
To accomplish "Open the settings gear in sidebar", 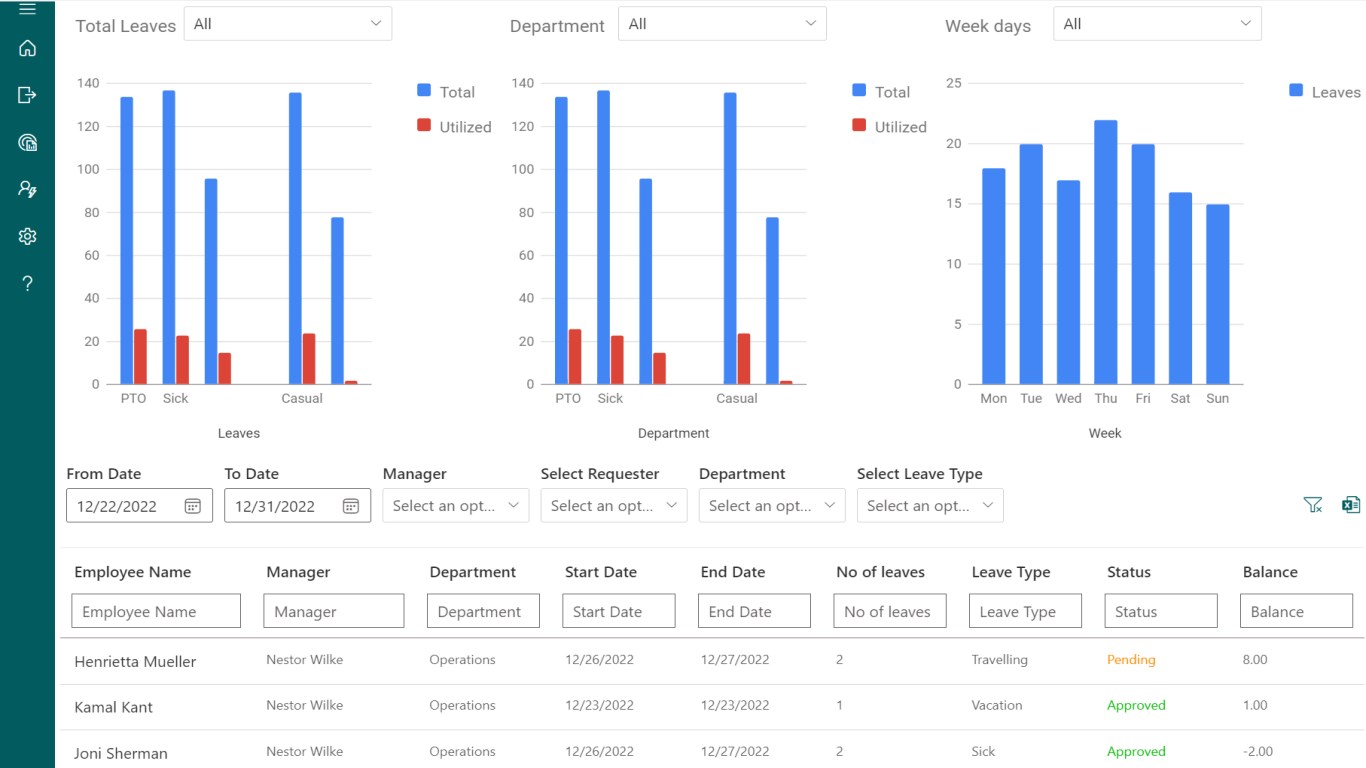I will [x=27, y=236].
